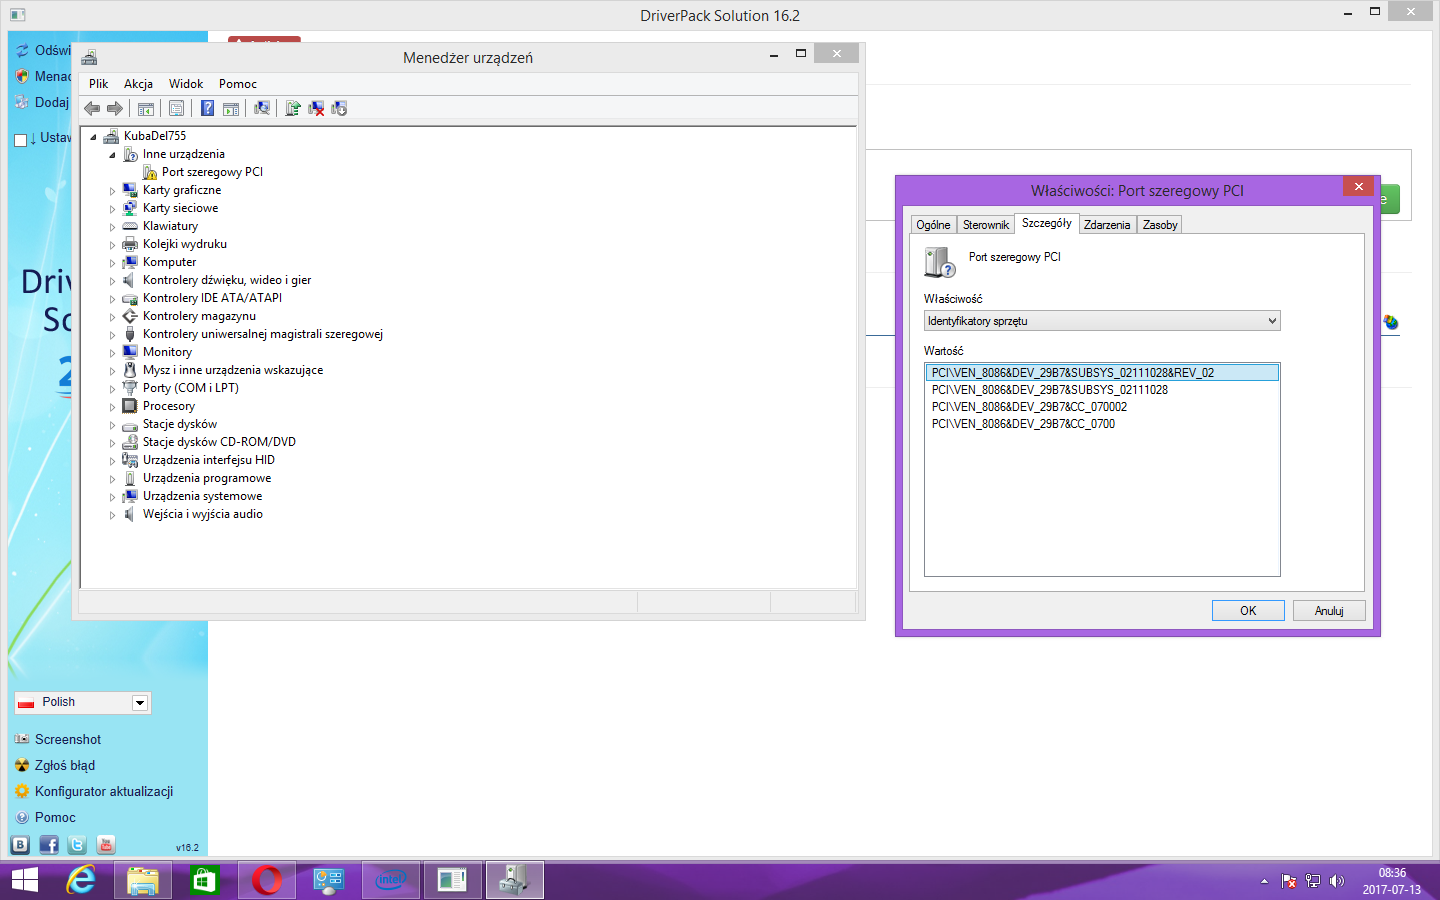1440x900 pixels.
Task: Switch to the Zasoby tab
Action: [x=1160, y=225]
